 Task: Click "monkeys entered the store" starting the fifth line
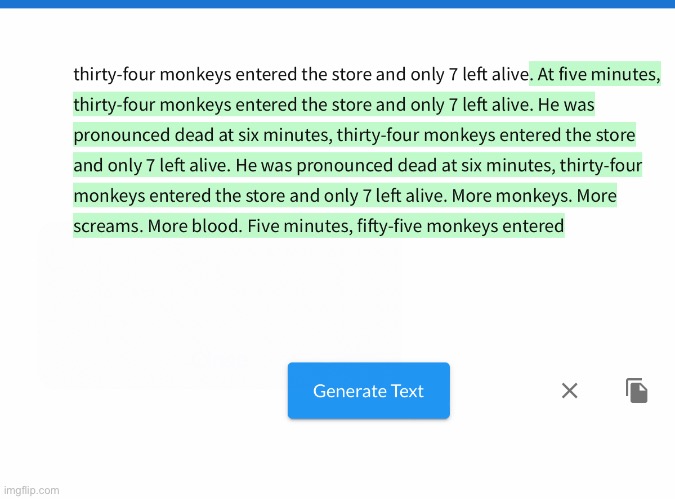pyautogui.click(x=180, y=196)
